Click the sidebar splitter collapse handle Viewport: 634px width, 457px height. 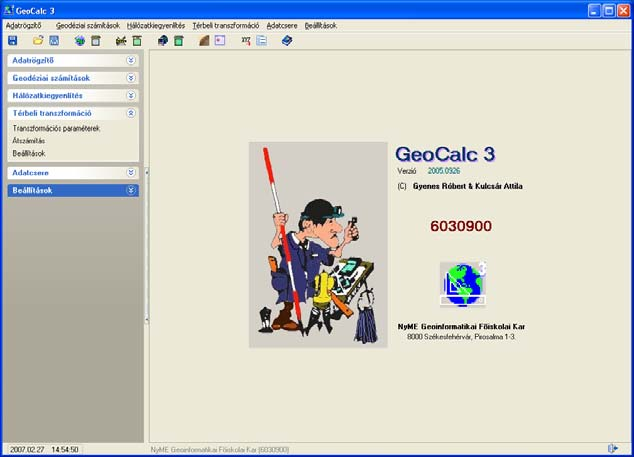(x=146, y=245)
